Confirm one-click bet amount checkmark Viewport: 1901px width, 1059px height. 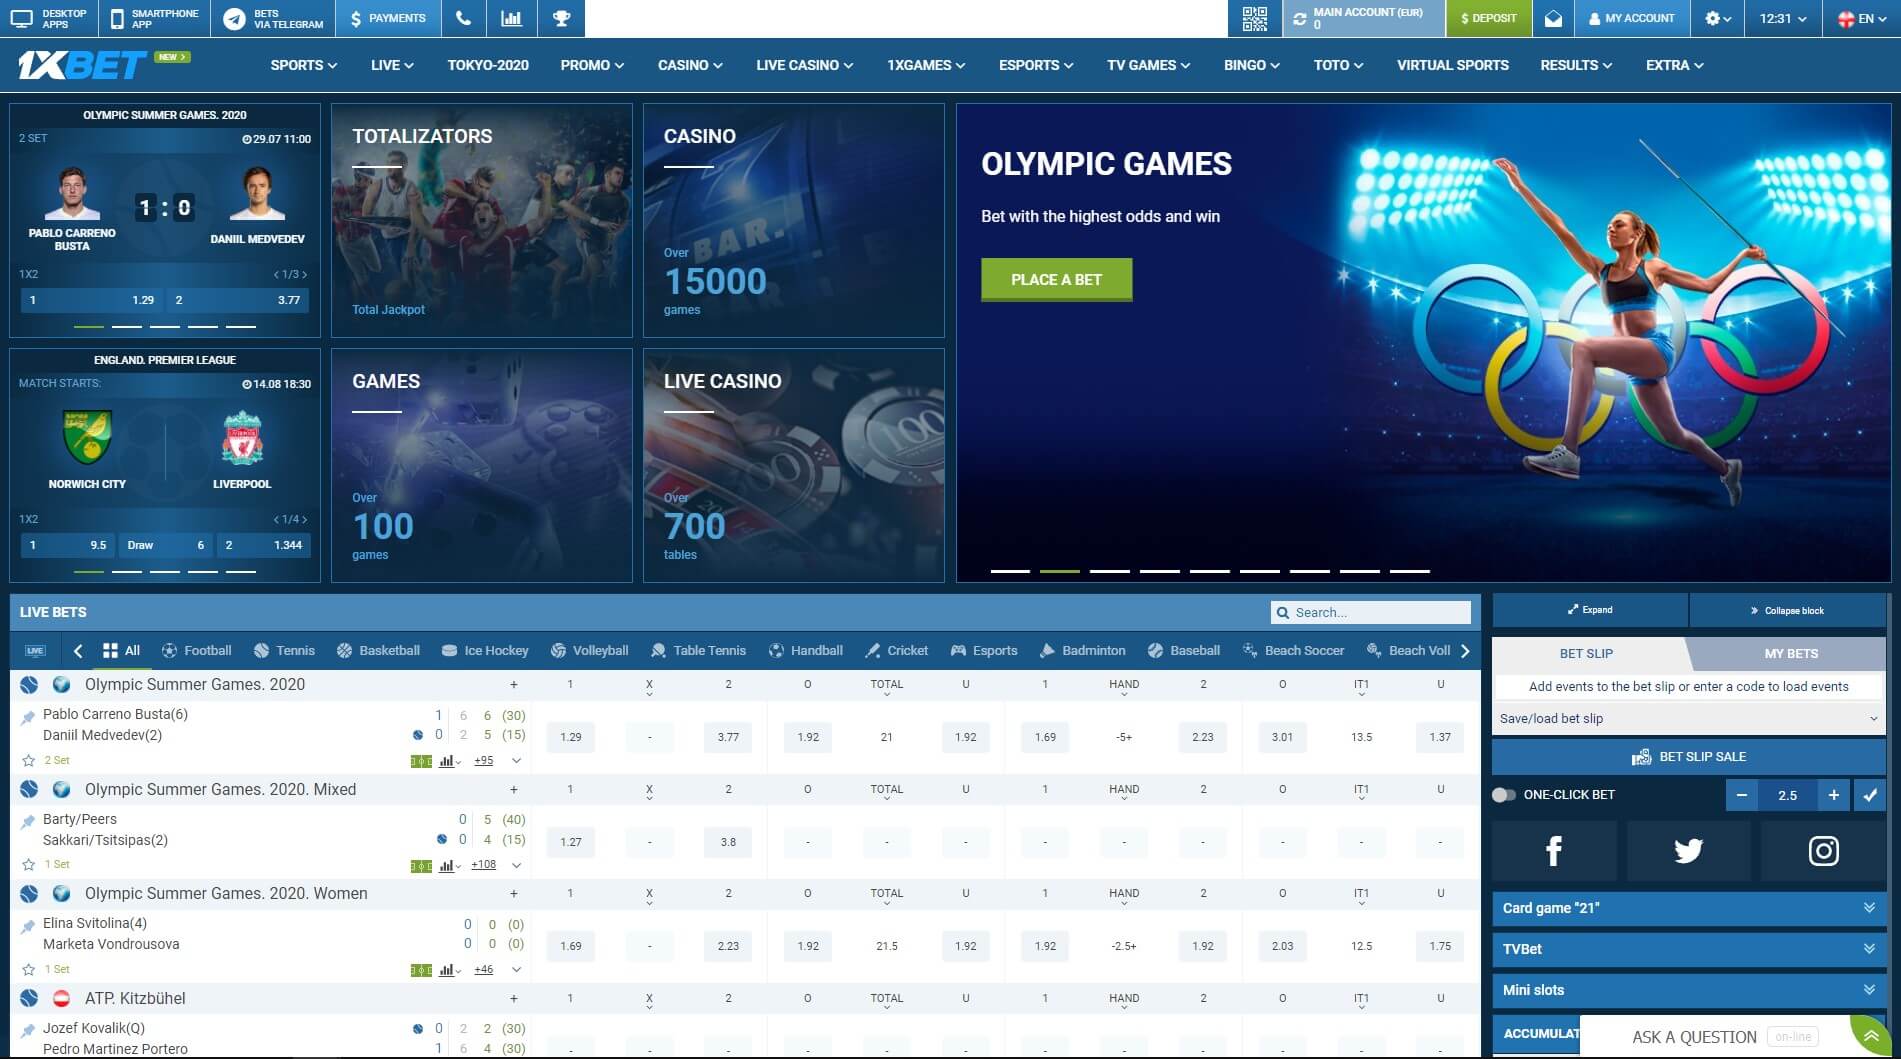(x=1869, y=795)
